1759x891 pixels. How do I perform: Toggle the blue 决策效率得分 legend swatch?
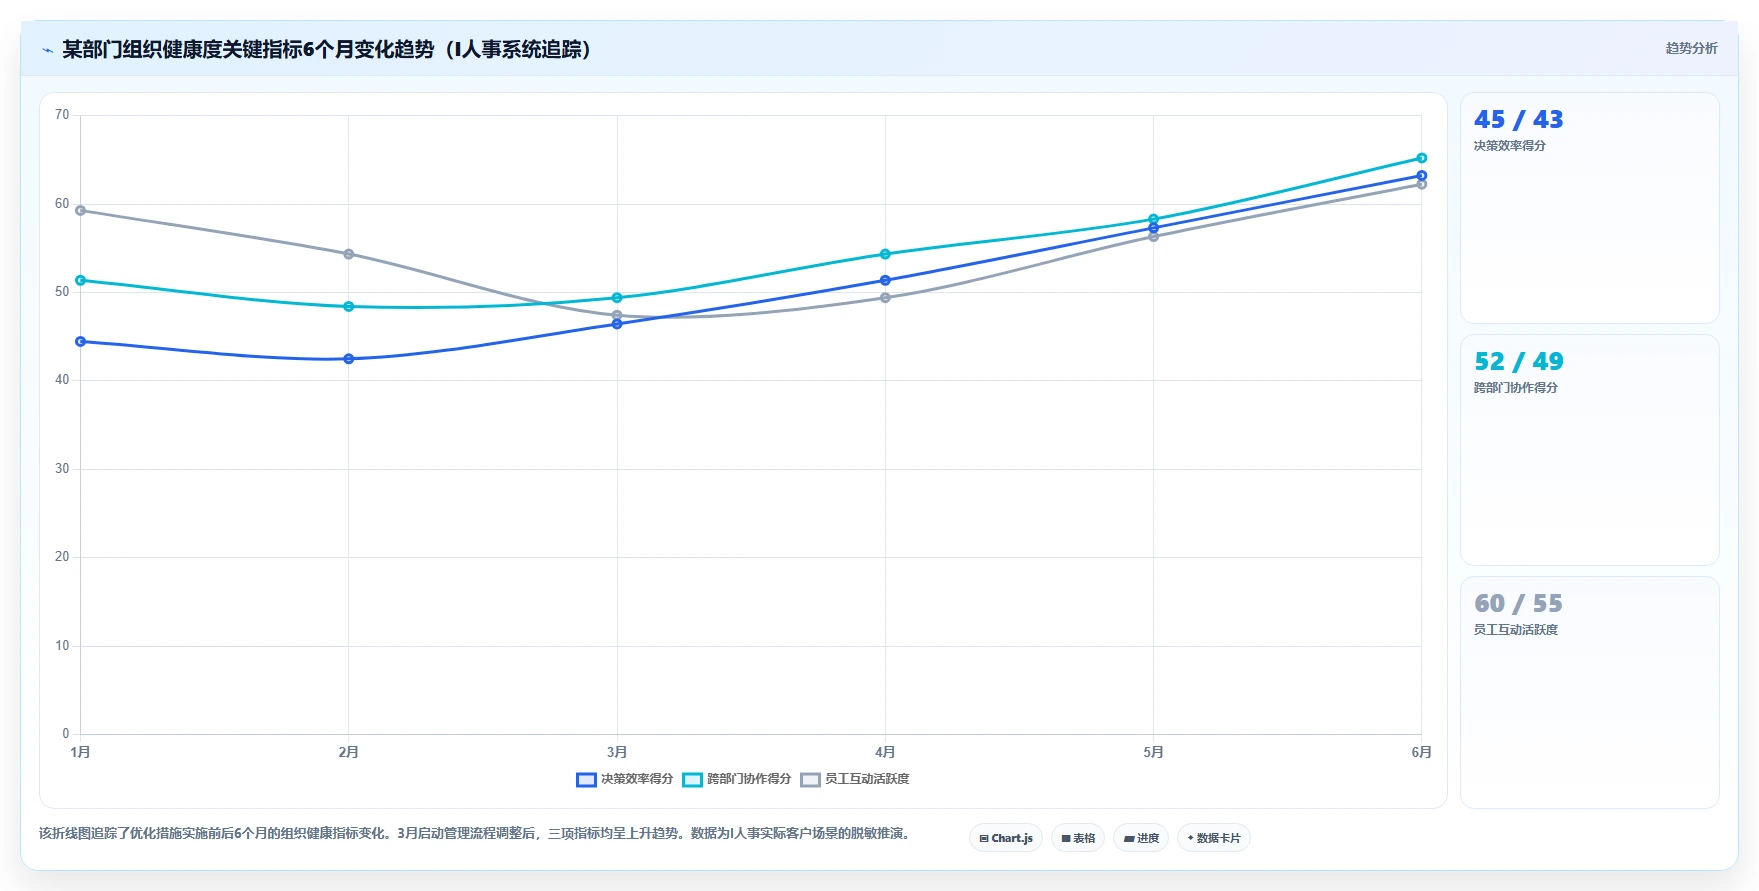point(586,779)
